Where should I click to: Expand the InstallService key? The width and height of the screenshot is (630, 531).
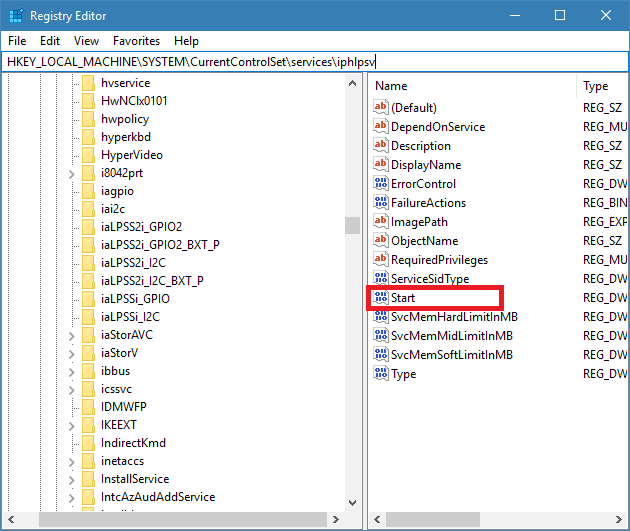coord(72,480)
